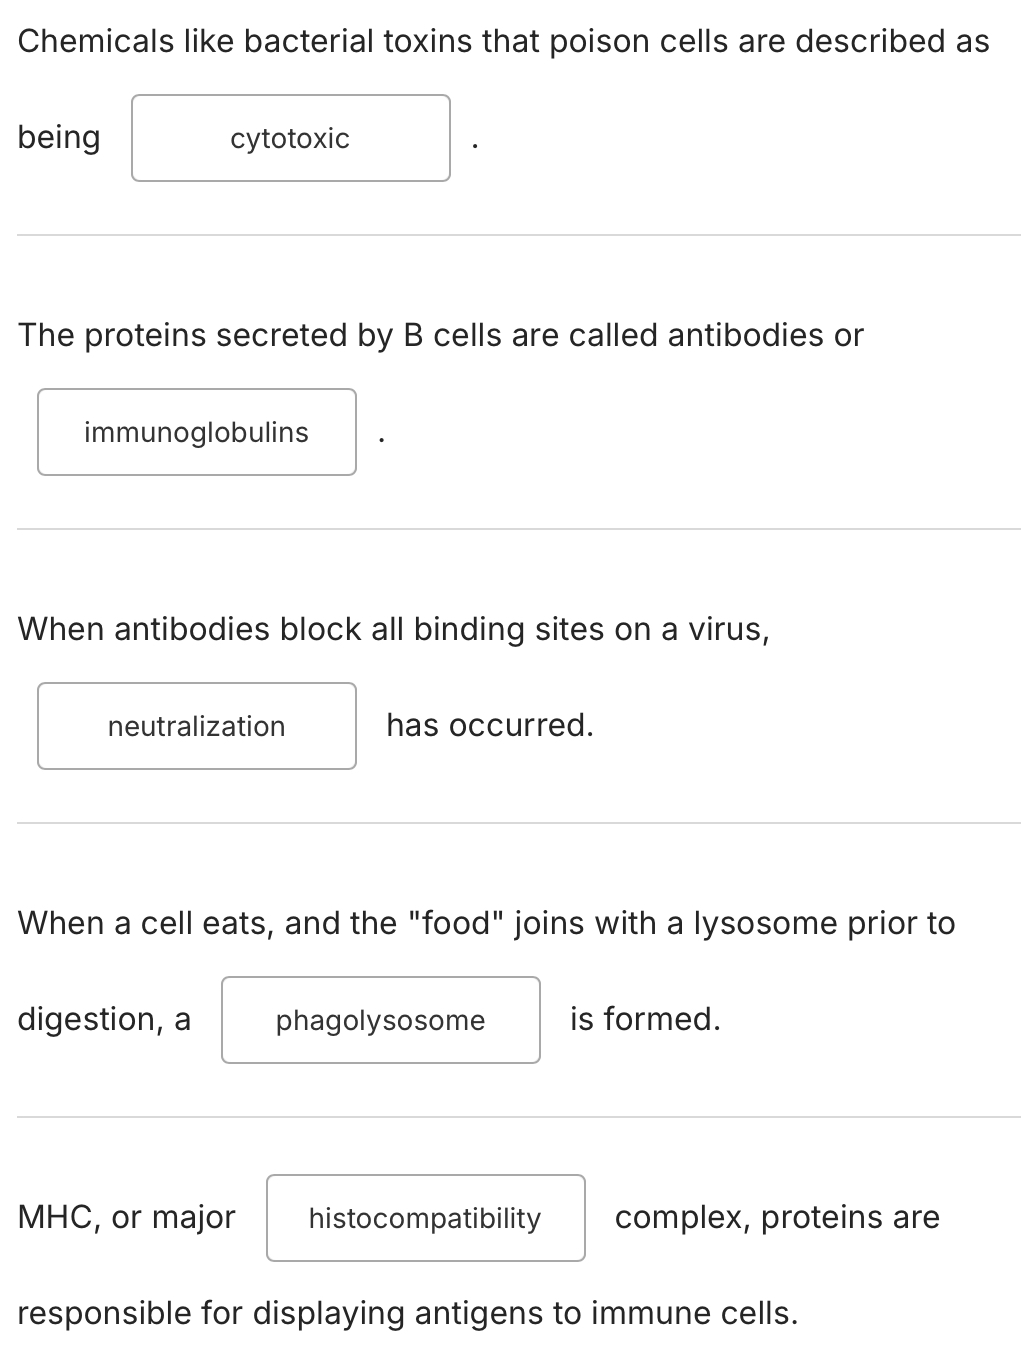Click the text "digestion, a"
1021x1366 pixels.
[104, 1019]
